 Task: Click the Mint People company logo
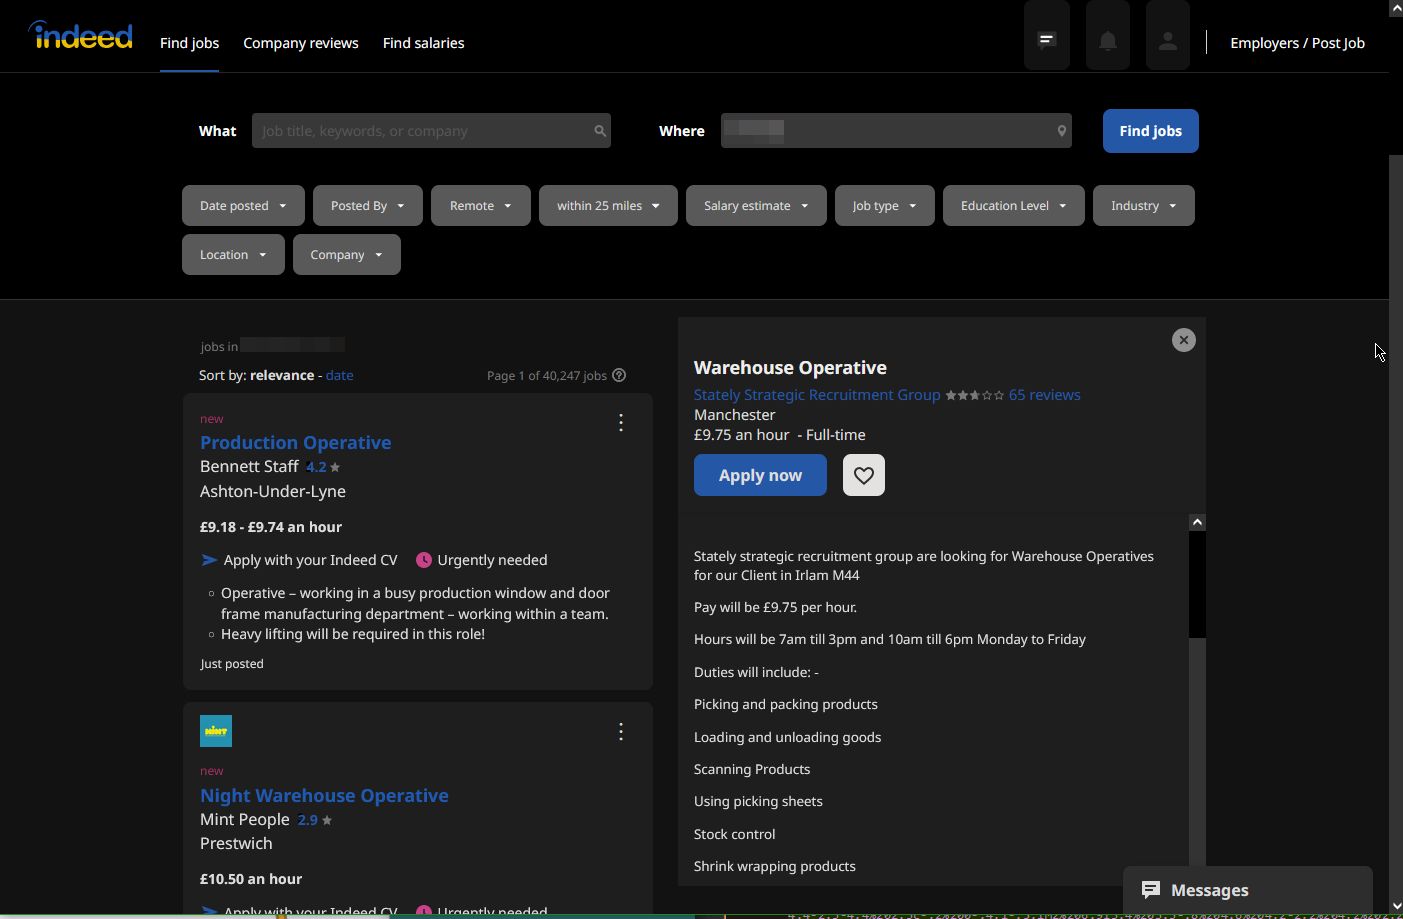pos(216,731)
